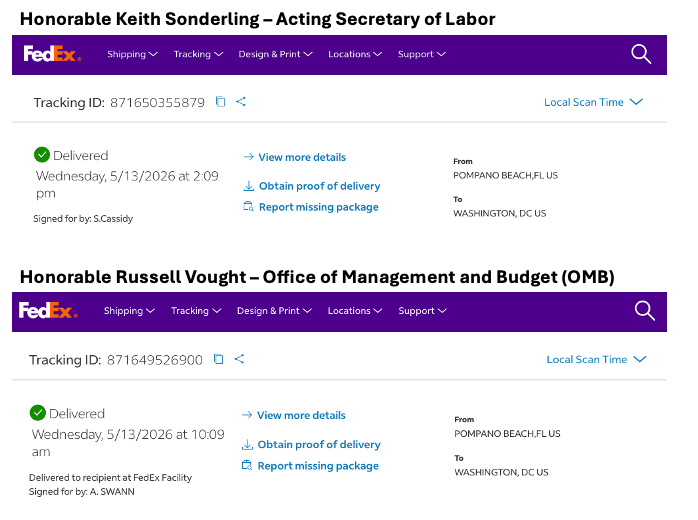Open Local Scan Time dropdown for 871649526900
Screen dimensions: 698x520
(596, 359)
